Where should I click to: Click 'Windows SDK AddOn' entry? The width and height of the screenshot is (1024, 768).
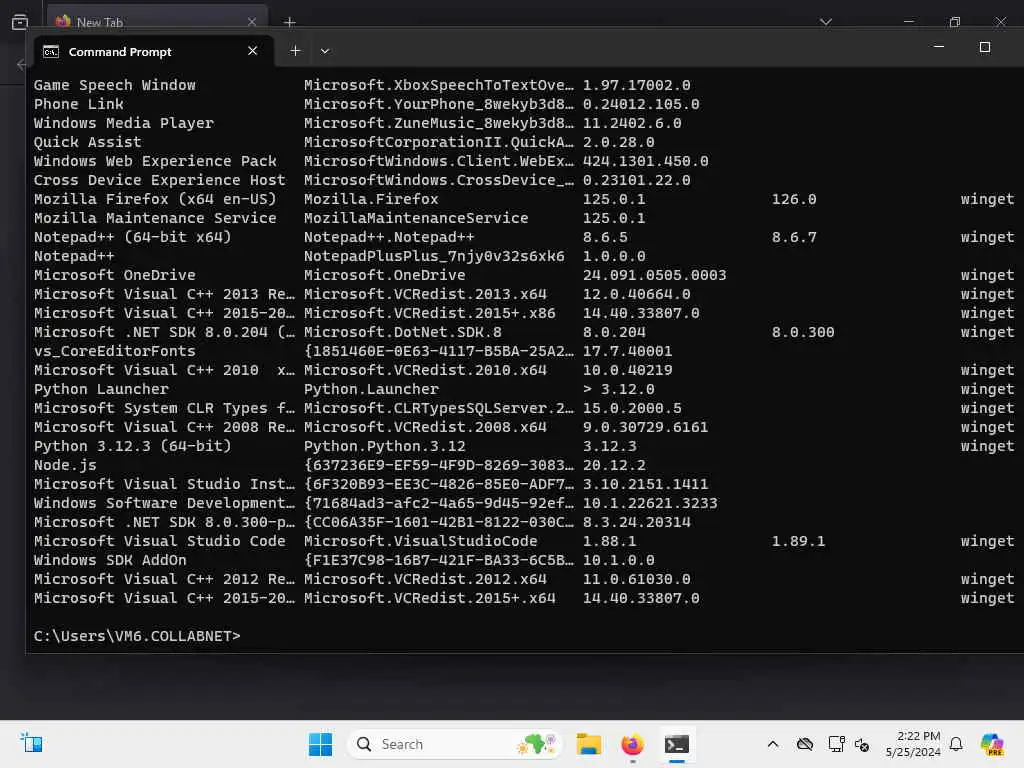coord(110,560)
